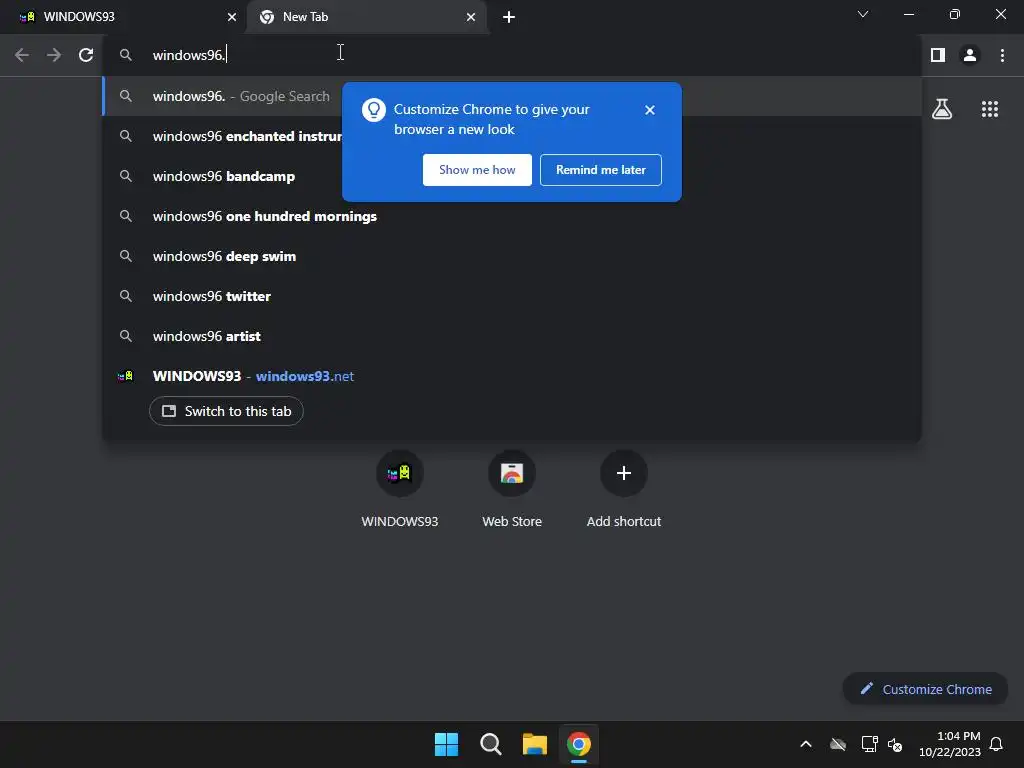Screen dimensions: 1024x768
Task: Click the address bar input
Action: [513, 55]
